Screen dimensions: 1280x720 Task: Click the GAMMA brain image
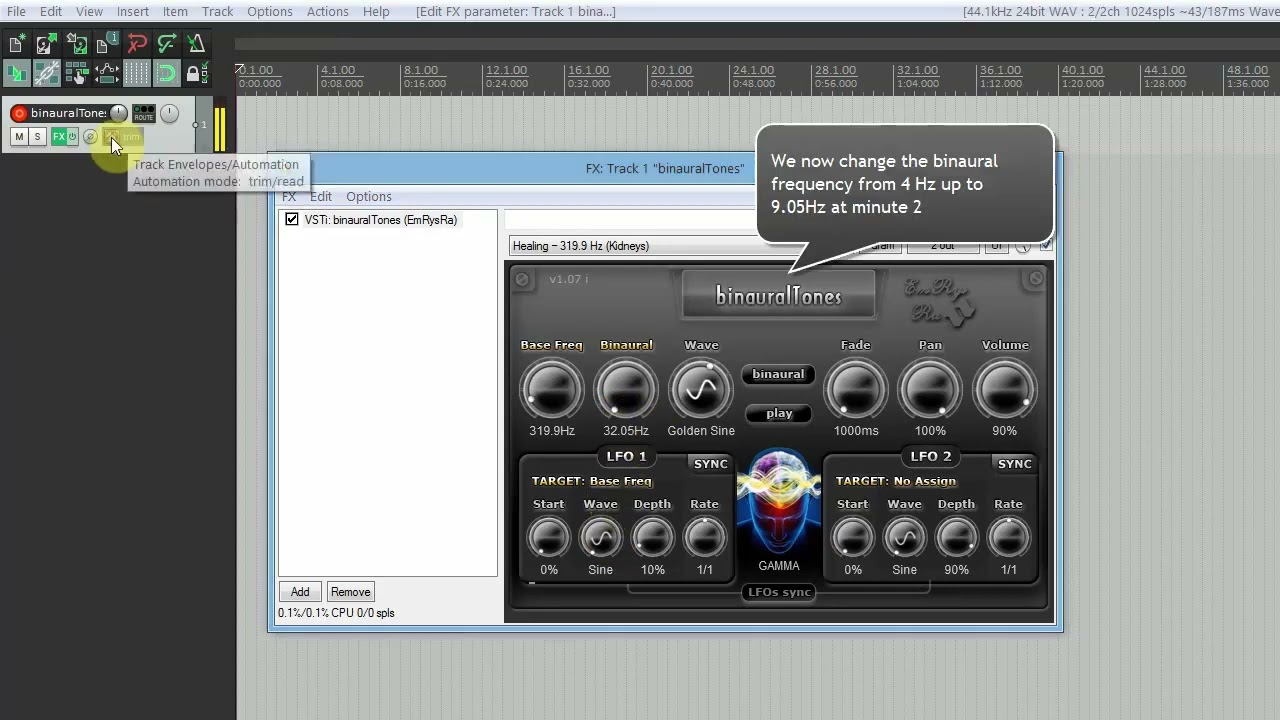pyautogui.click(x=779, y=503)
